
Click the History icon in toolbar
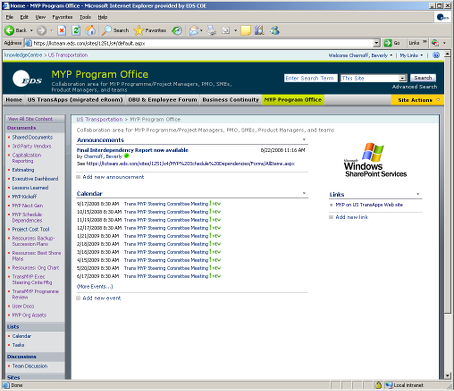click(x=177, y=31)
